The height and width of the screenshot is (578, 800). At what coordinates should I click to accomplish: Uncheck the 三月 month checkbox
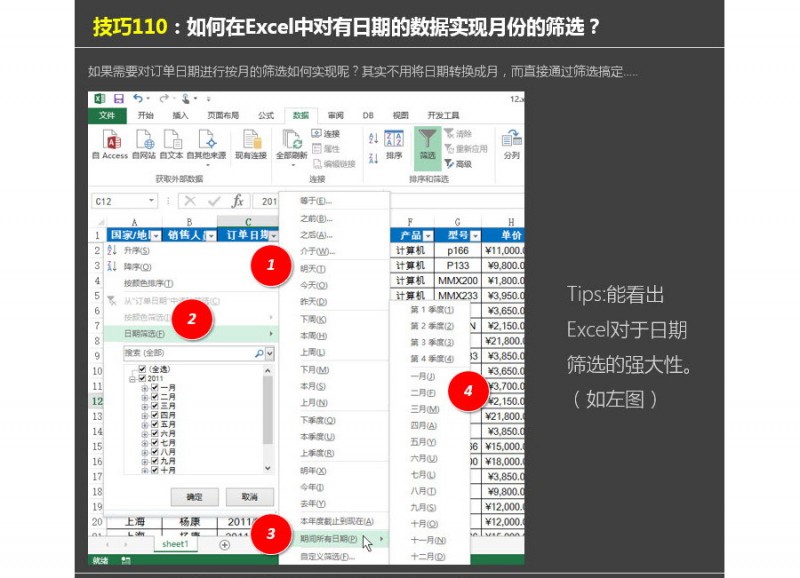click(x=155, y=406)
